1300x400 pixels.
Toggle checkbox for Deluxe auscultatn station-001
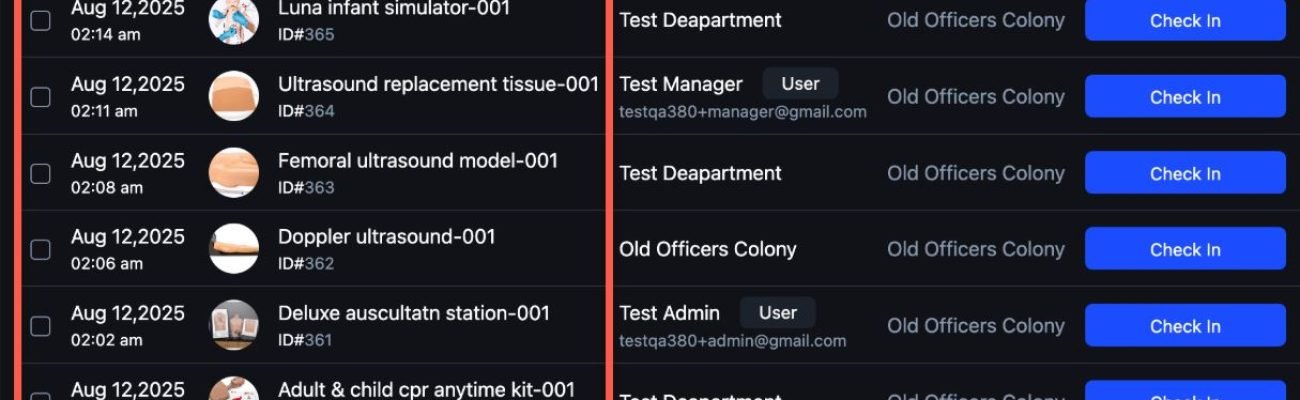tap(40, 326)
